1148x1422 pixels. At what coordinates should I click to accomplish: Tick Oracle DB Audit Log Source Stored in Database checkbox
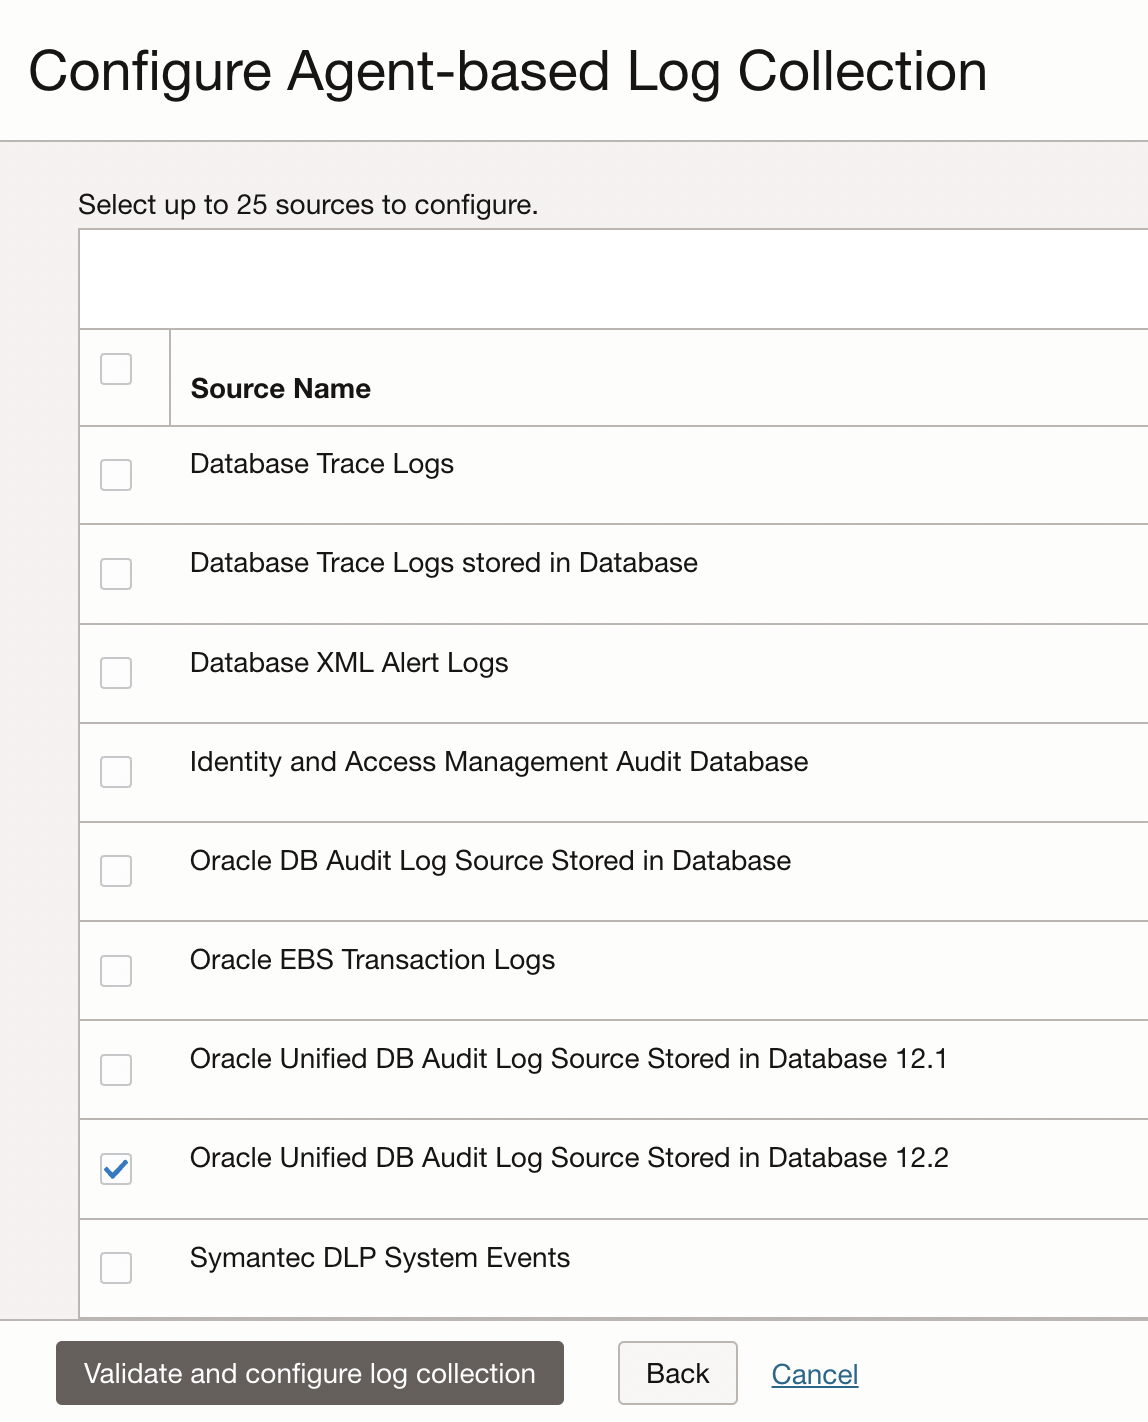click(x=116, y=871)
